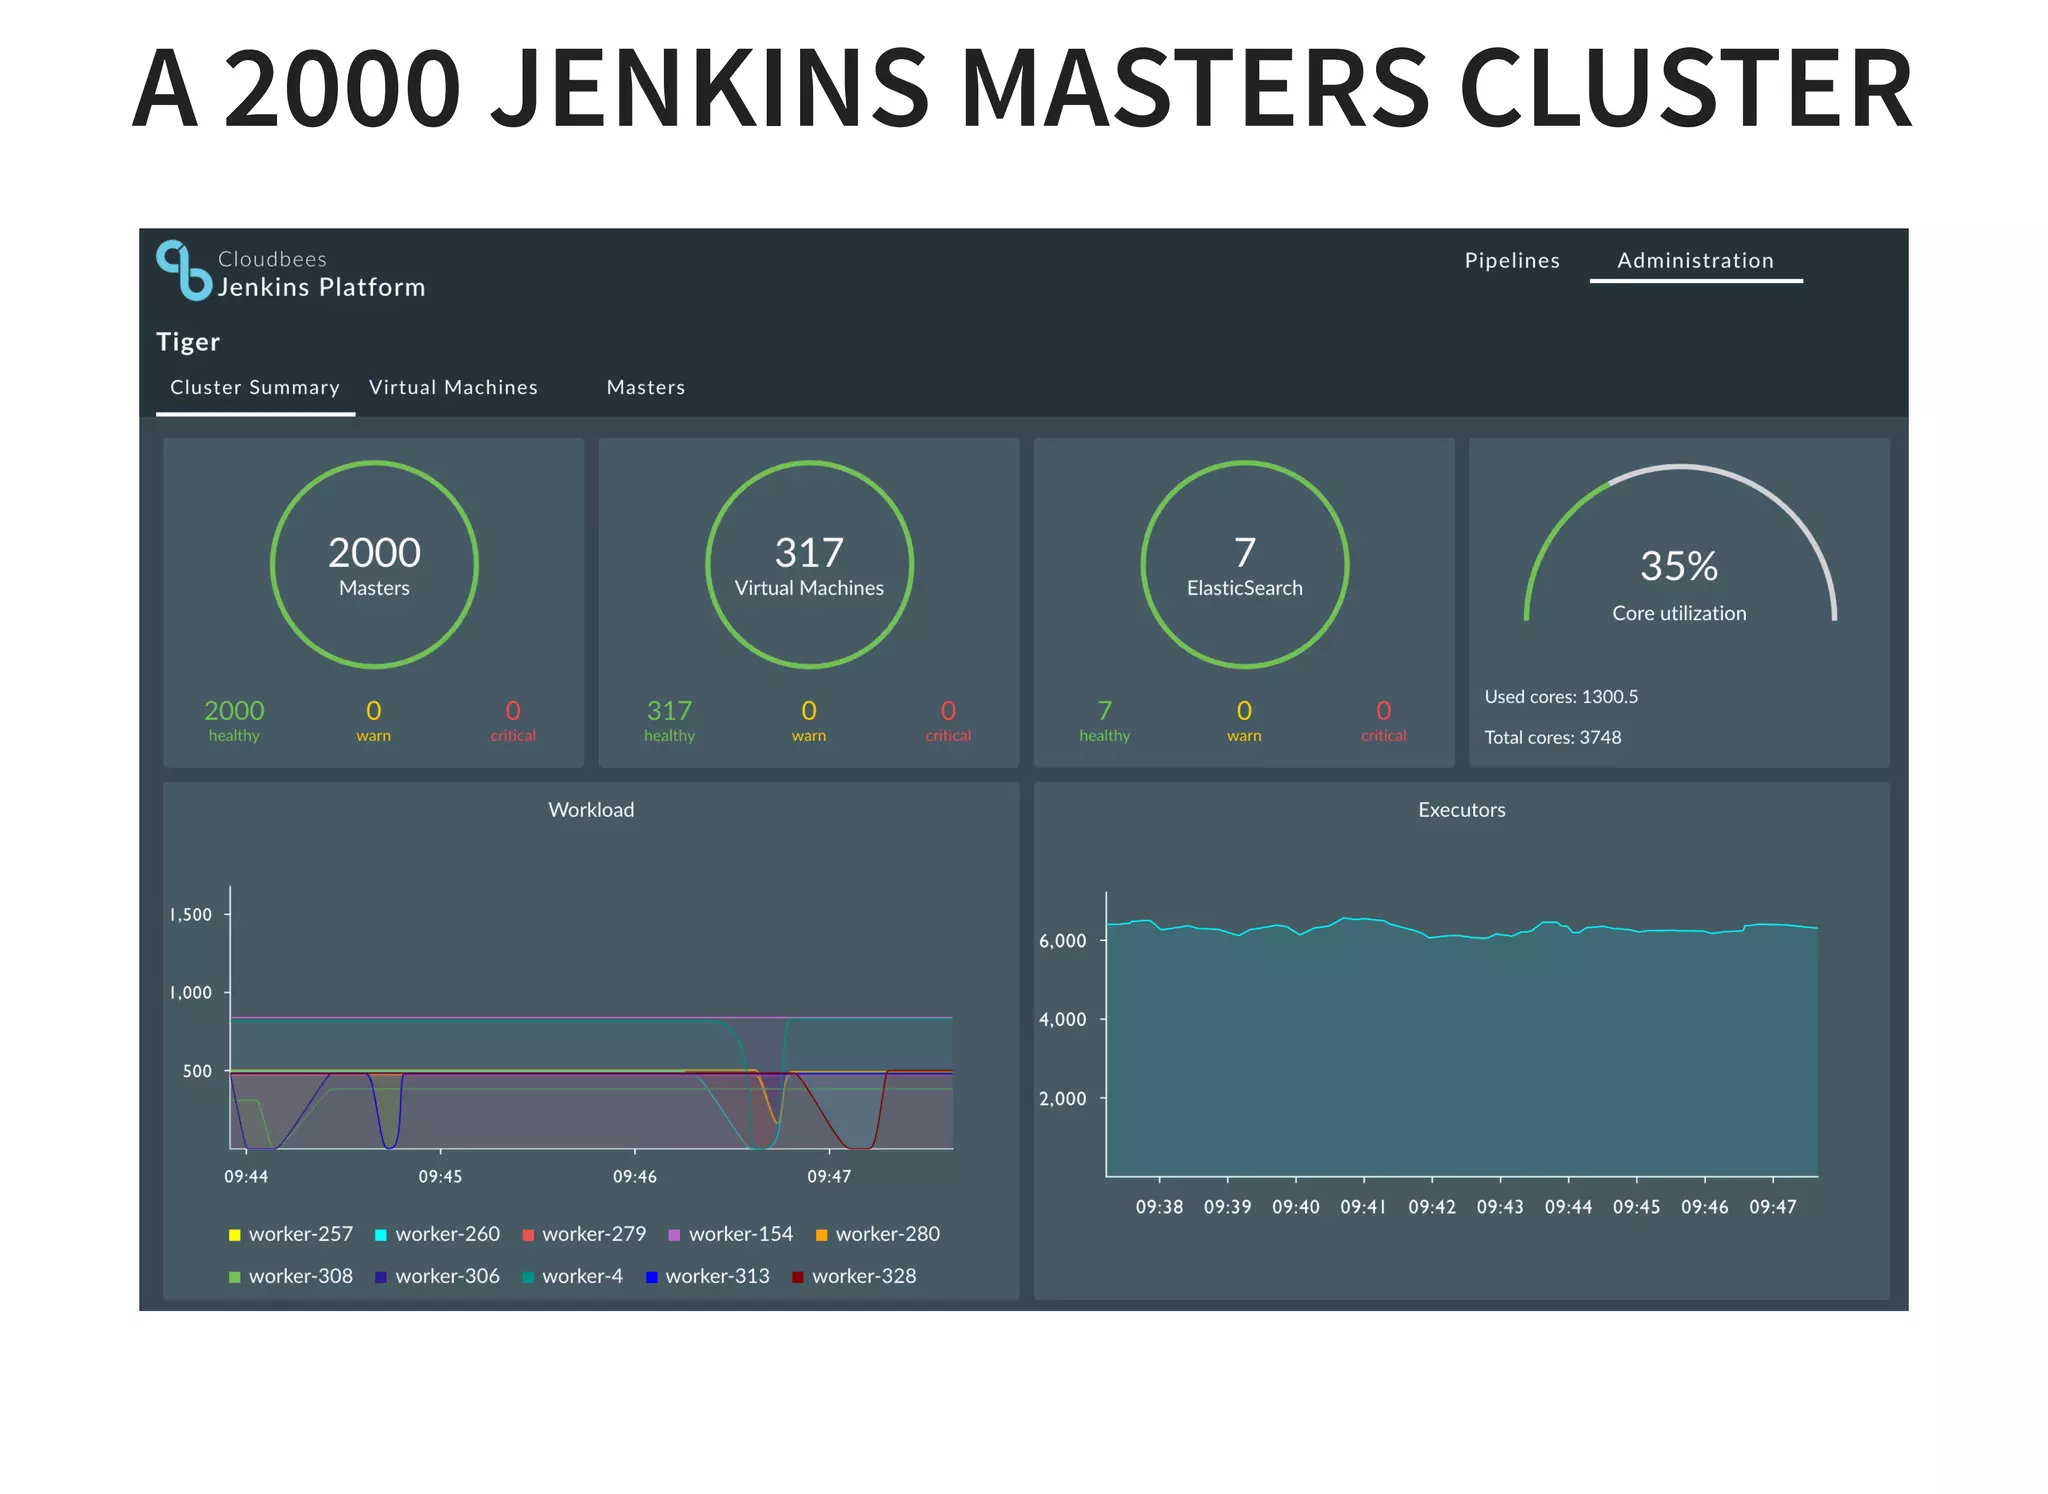
Task: Toggle worker-306 dark purple legend swatch
Action: point(381,1277)
